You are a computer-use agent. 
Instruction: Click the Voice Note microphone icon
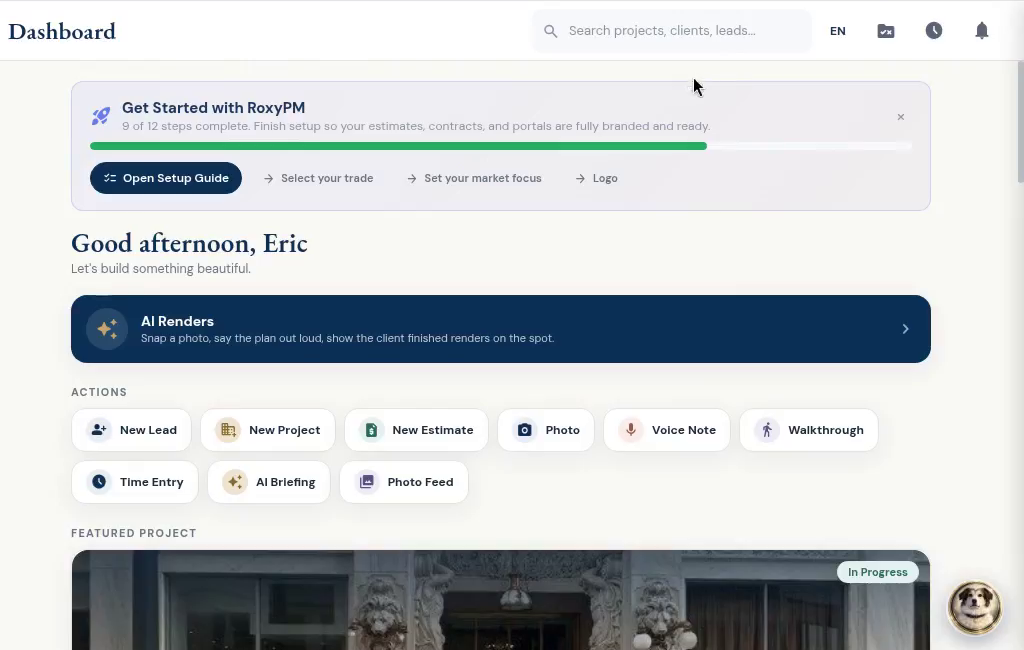(x=631, y=430)
